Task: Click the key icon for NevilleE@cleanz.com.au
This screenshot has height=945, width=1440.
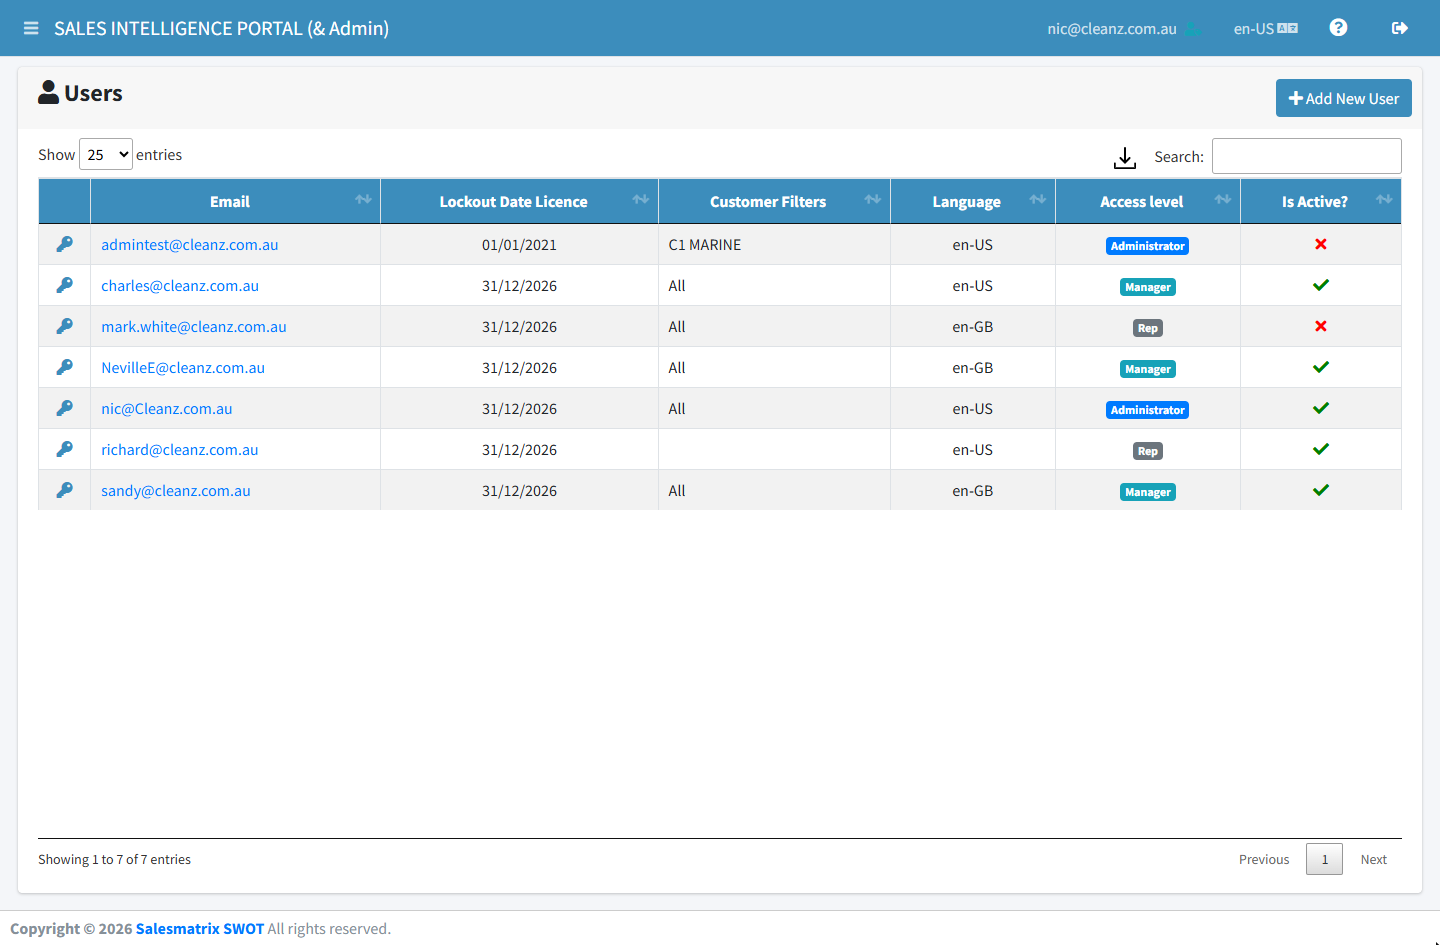Action: point(65,367)
